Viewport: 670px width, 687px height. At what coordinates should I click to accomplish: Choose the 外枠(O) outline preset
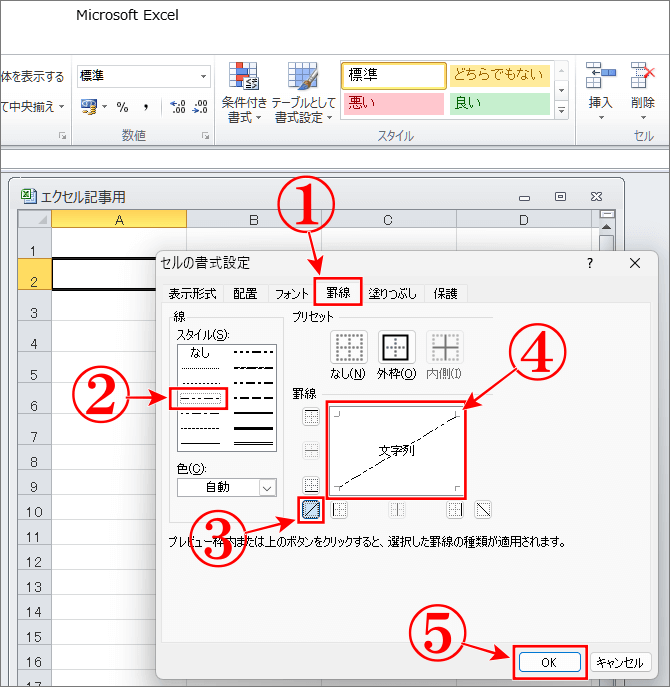tap(396, 347)
